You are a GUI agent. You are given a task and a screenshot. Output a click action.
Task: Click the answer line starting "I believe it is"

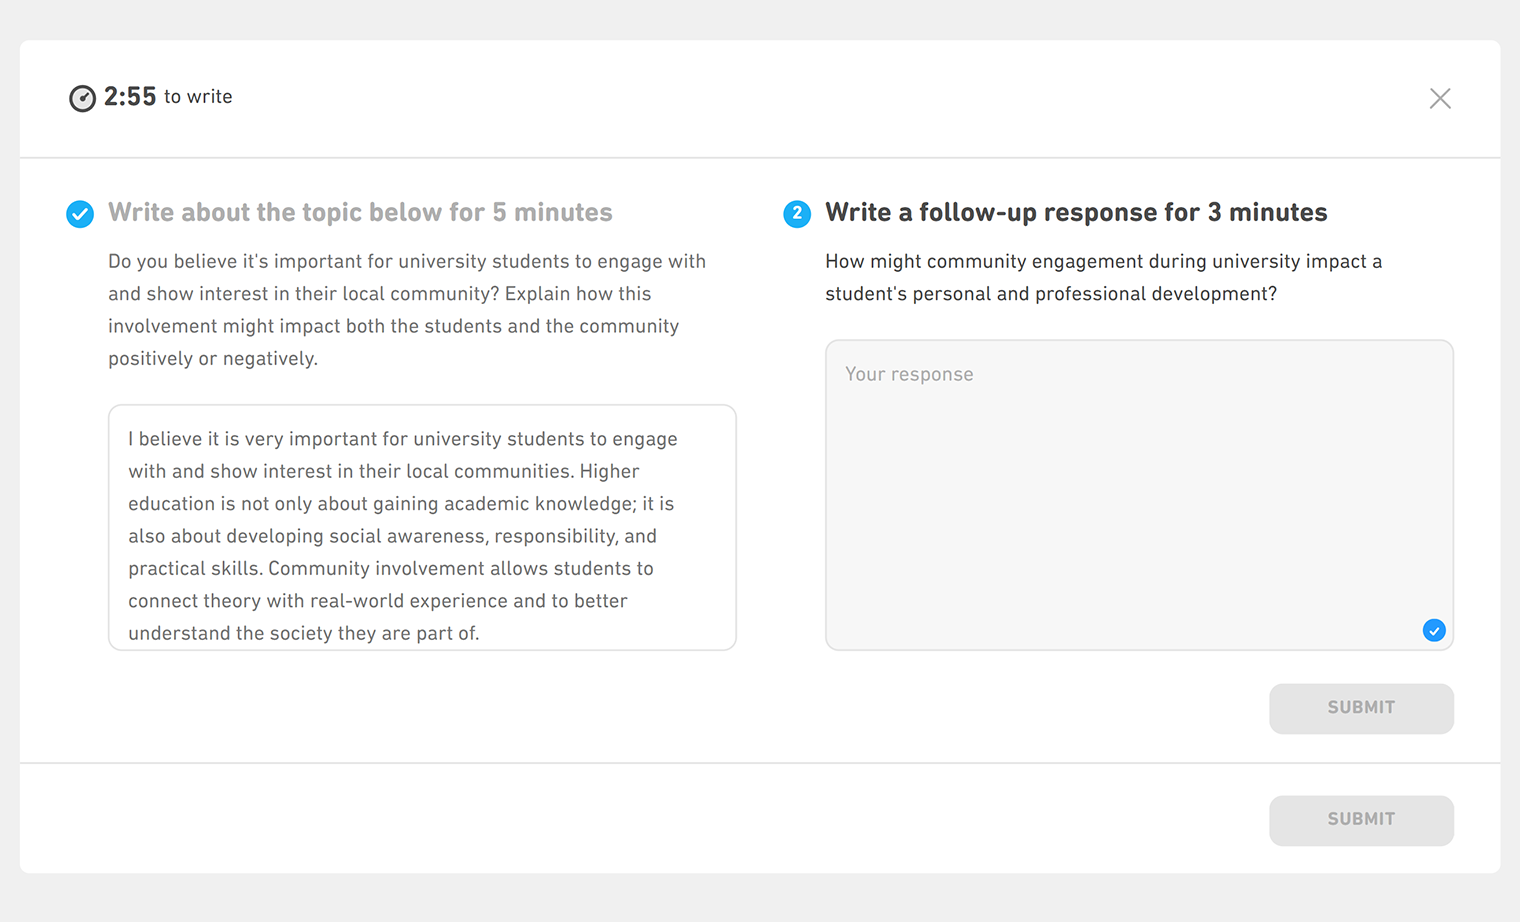point(403,439)
